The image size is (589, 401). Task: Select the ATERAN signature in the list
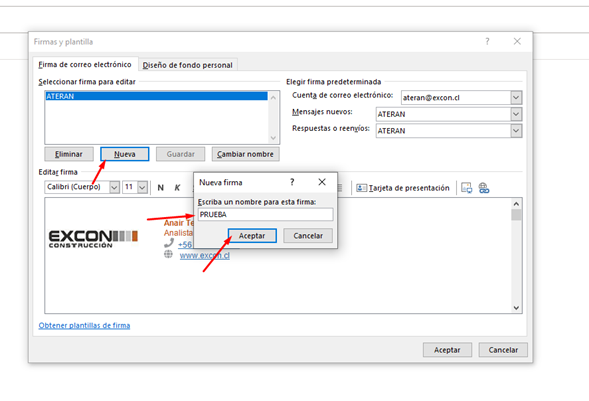click(156, 96)
